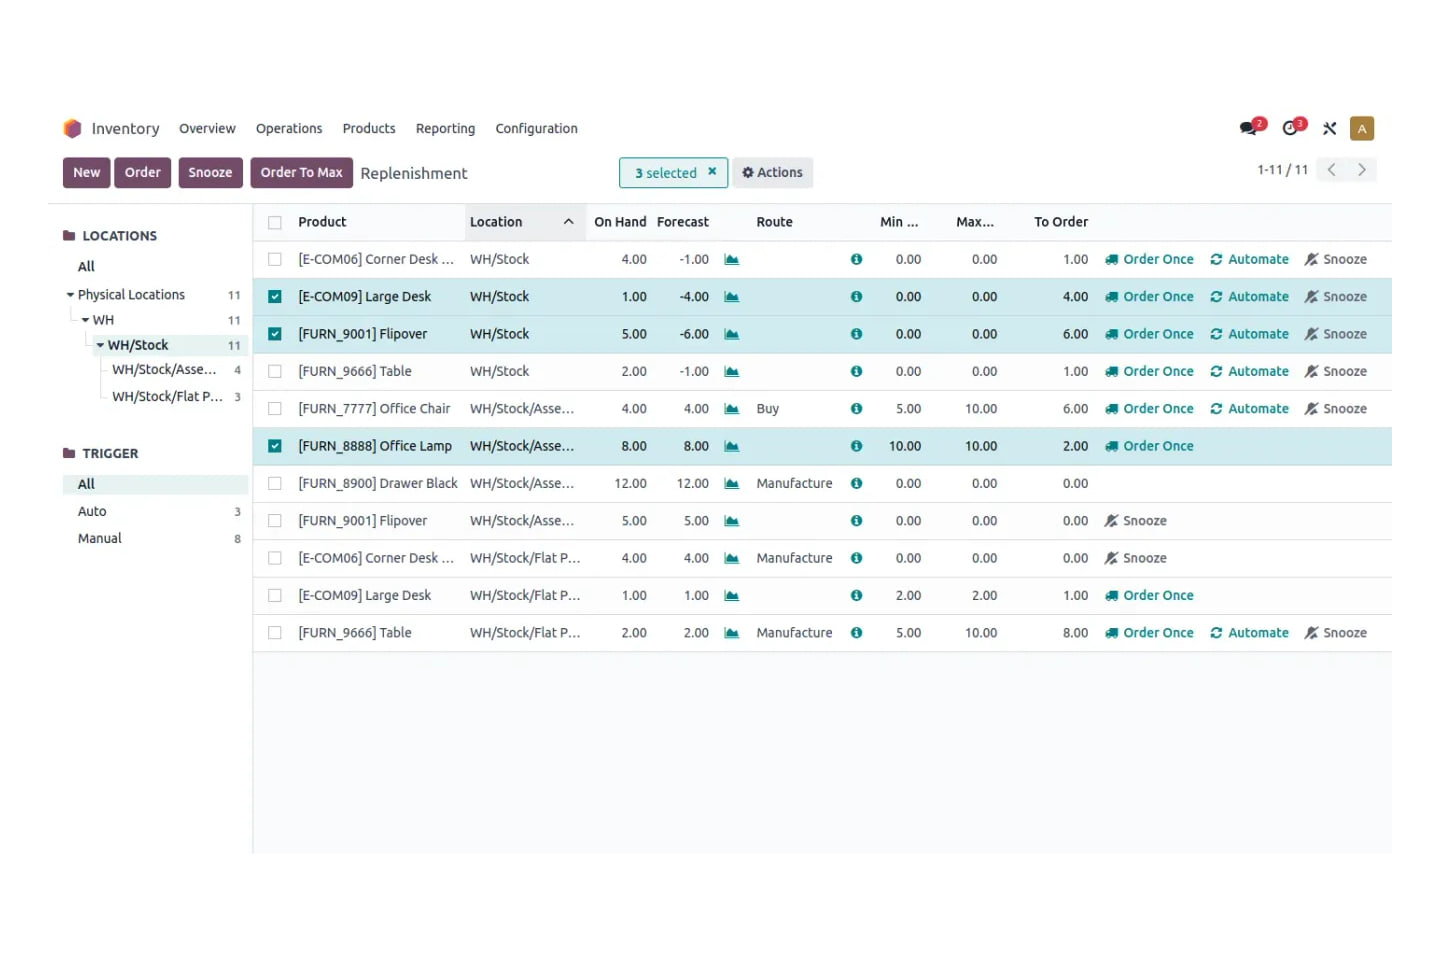Viewport: 1440px width, 960px height.
Task: Go to next page of records
Action: [x=1361, y=170]
